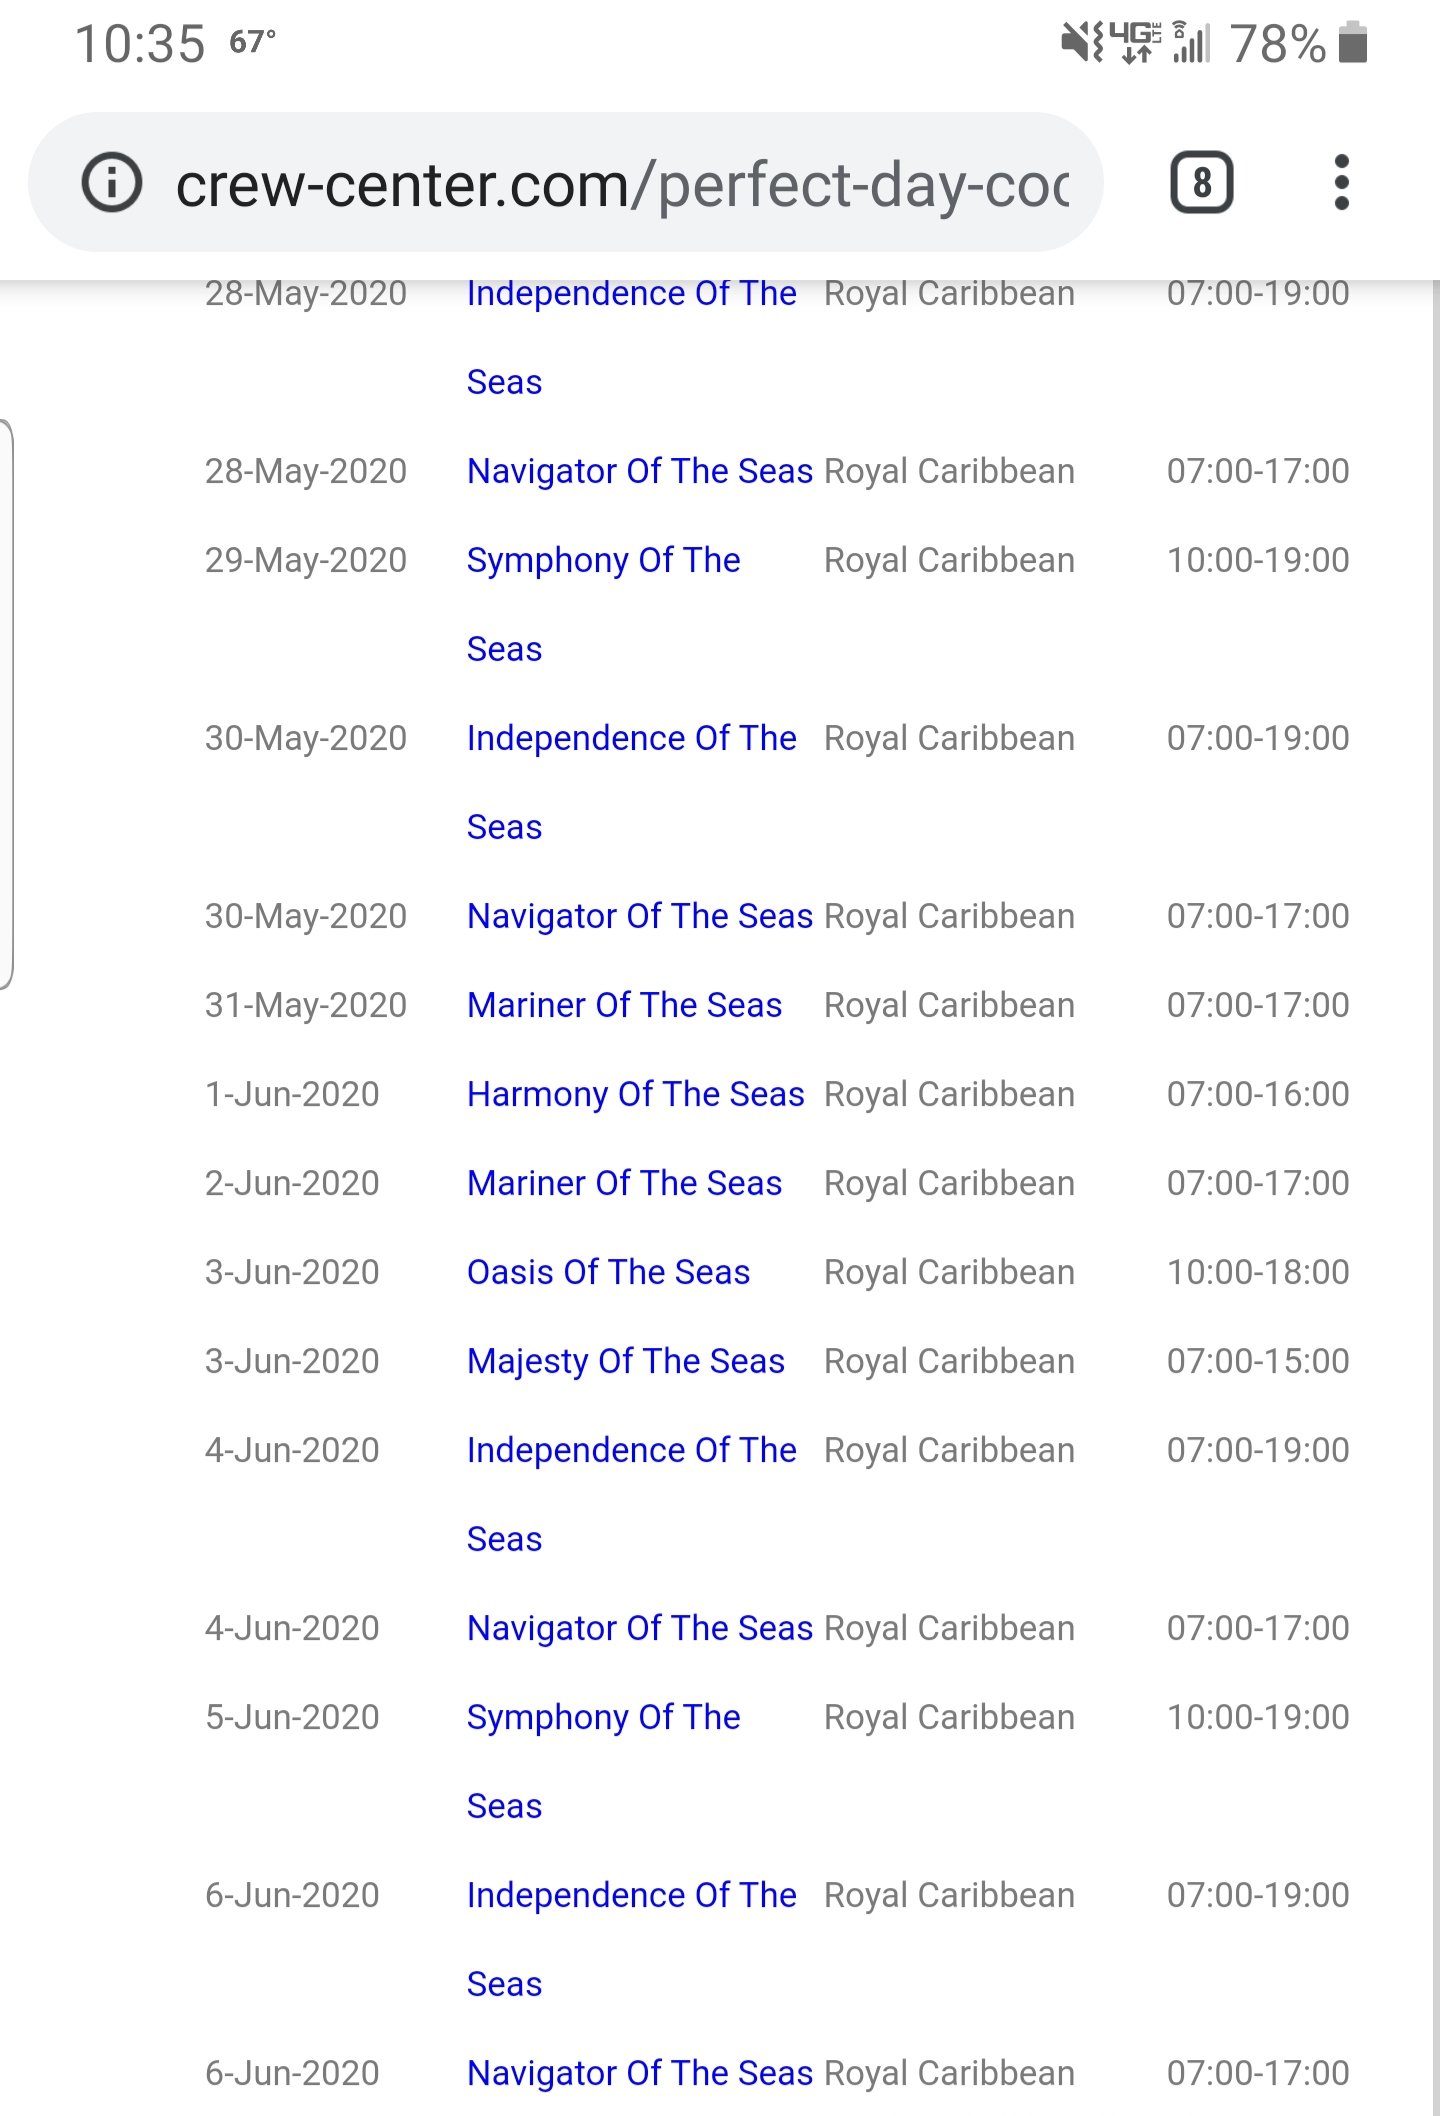Tap the battery icon in status bar
This screenshot has width=1440, height=2116.
click(x=1352, y=43)
